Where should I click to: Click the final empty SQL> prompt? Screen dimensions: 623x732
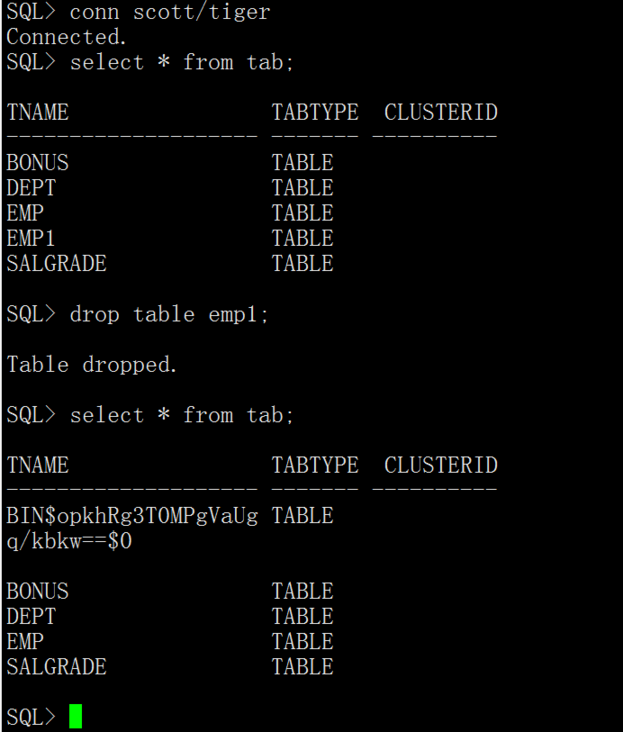point(31,717)
